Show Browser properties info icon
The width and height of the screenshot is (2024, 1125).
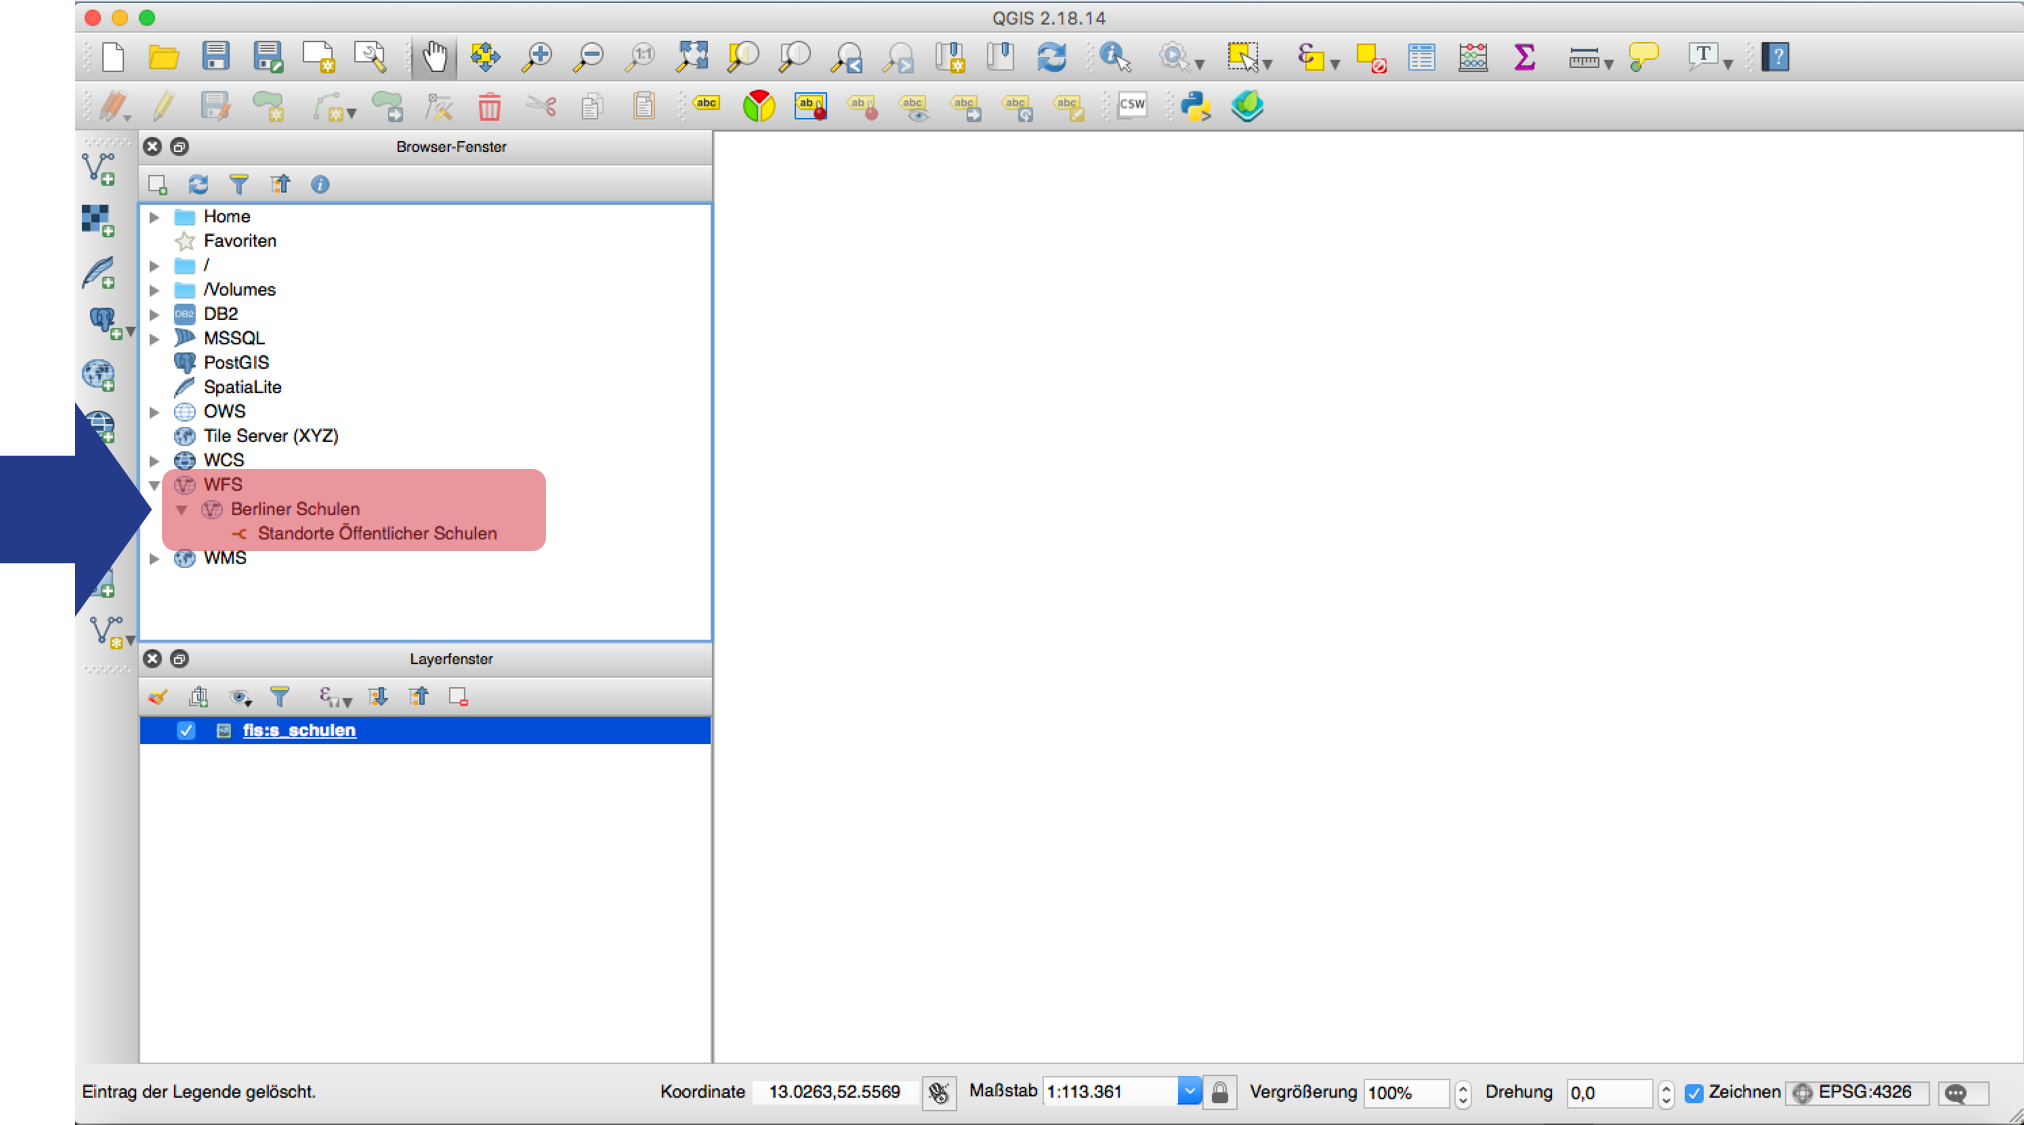[x=320, y=184]
